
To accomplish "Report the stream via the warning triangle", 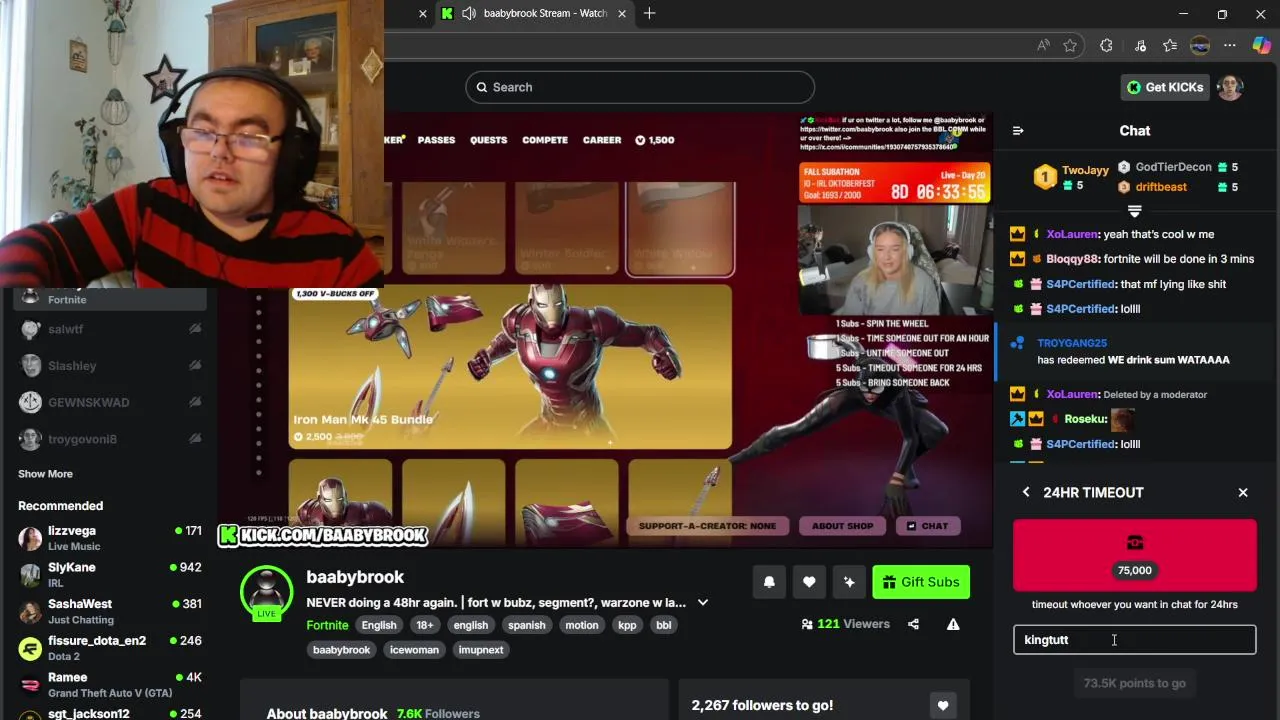I will click(x=953, y=624).
